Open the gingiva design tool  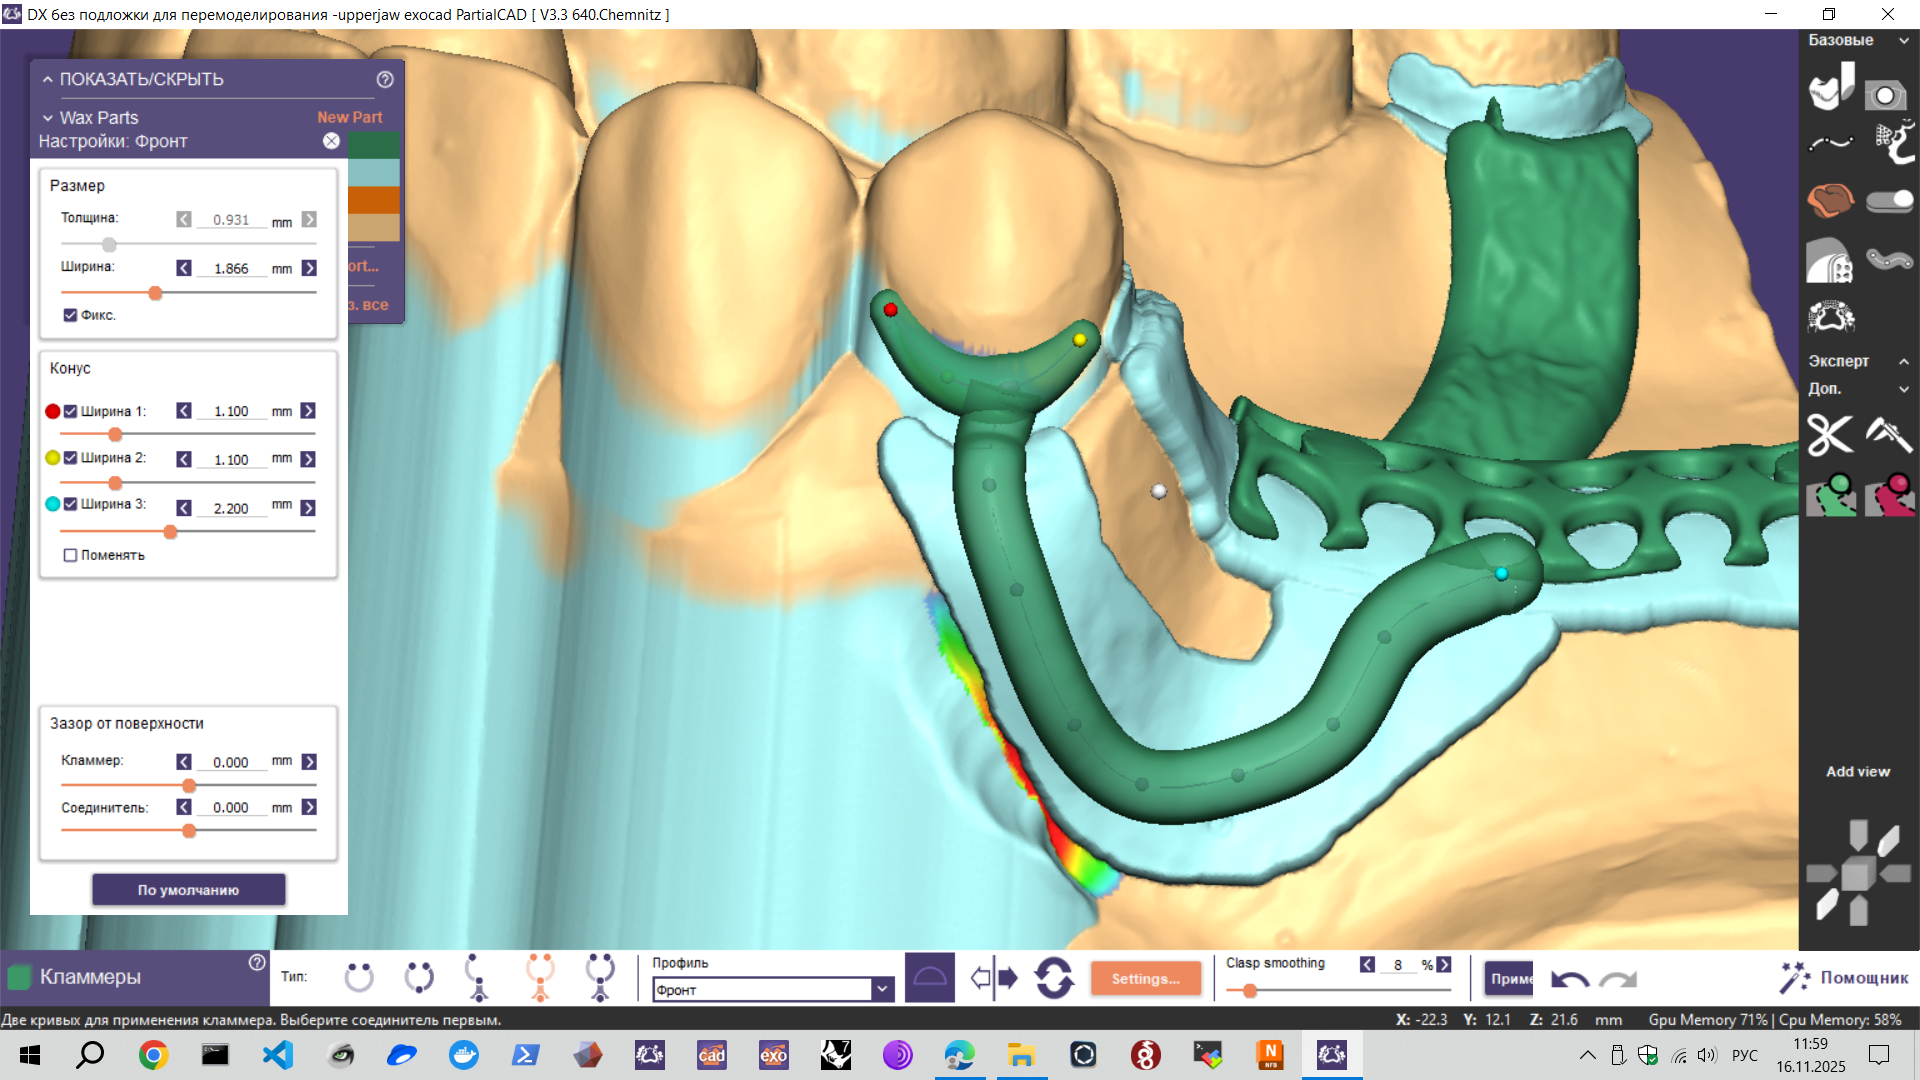(1829, 200)
